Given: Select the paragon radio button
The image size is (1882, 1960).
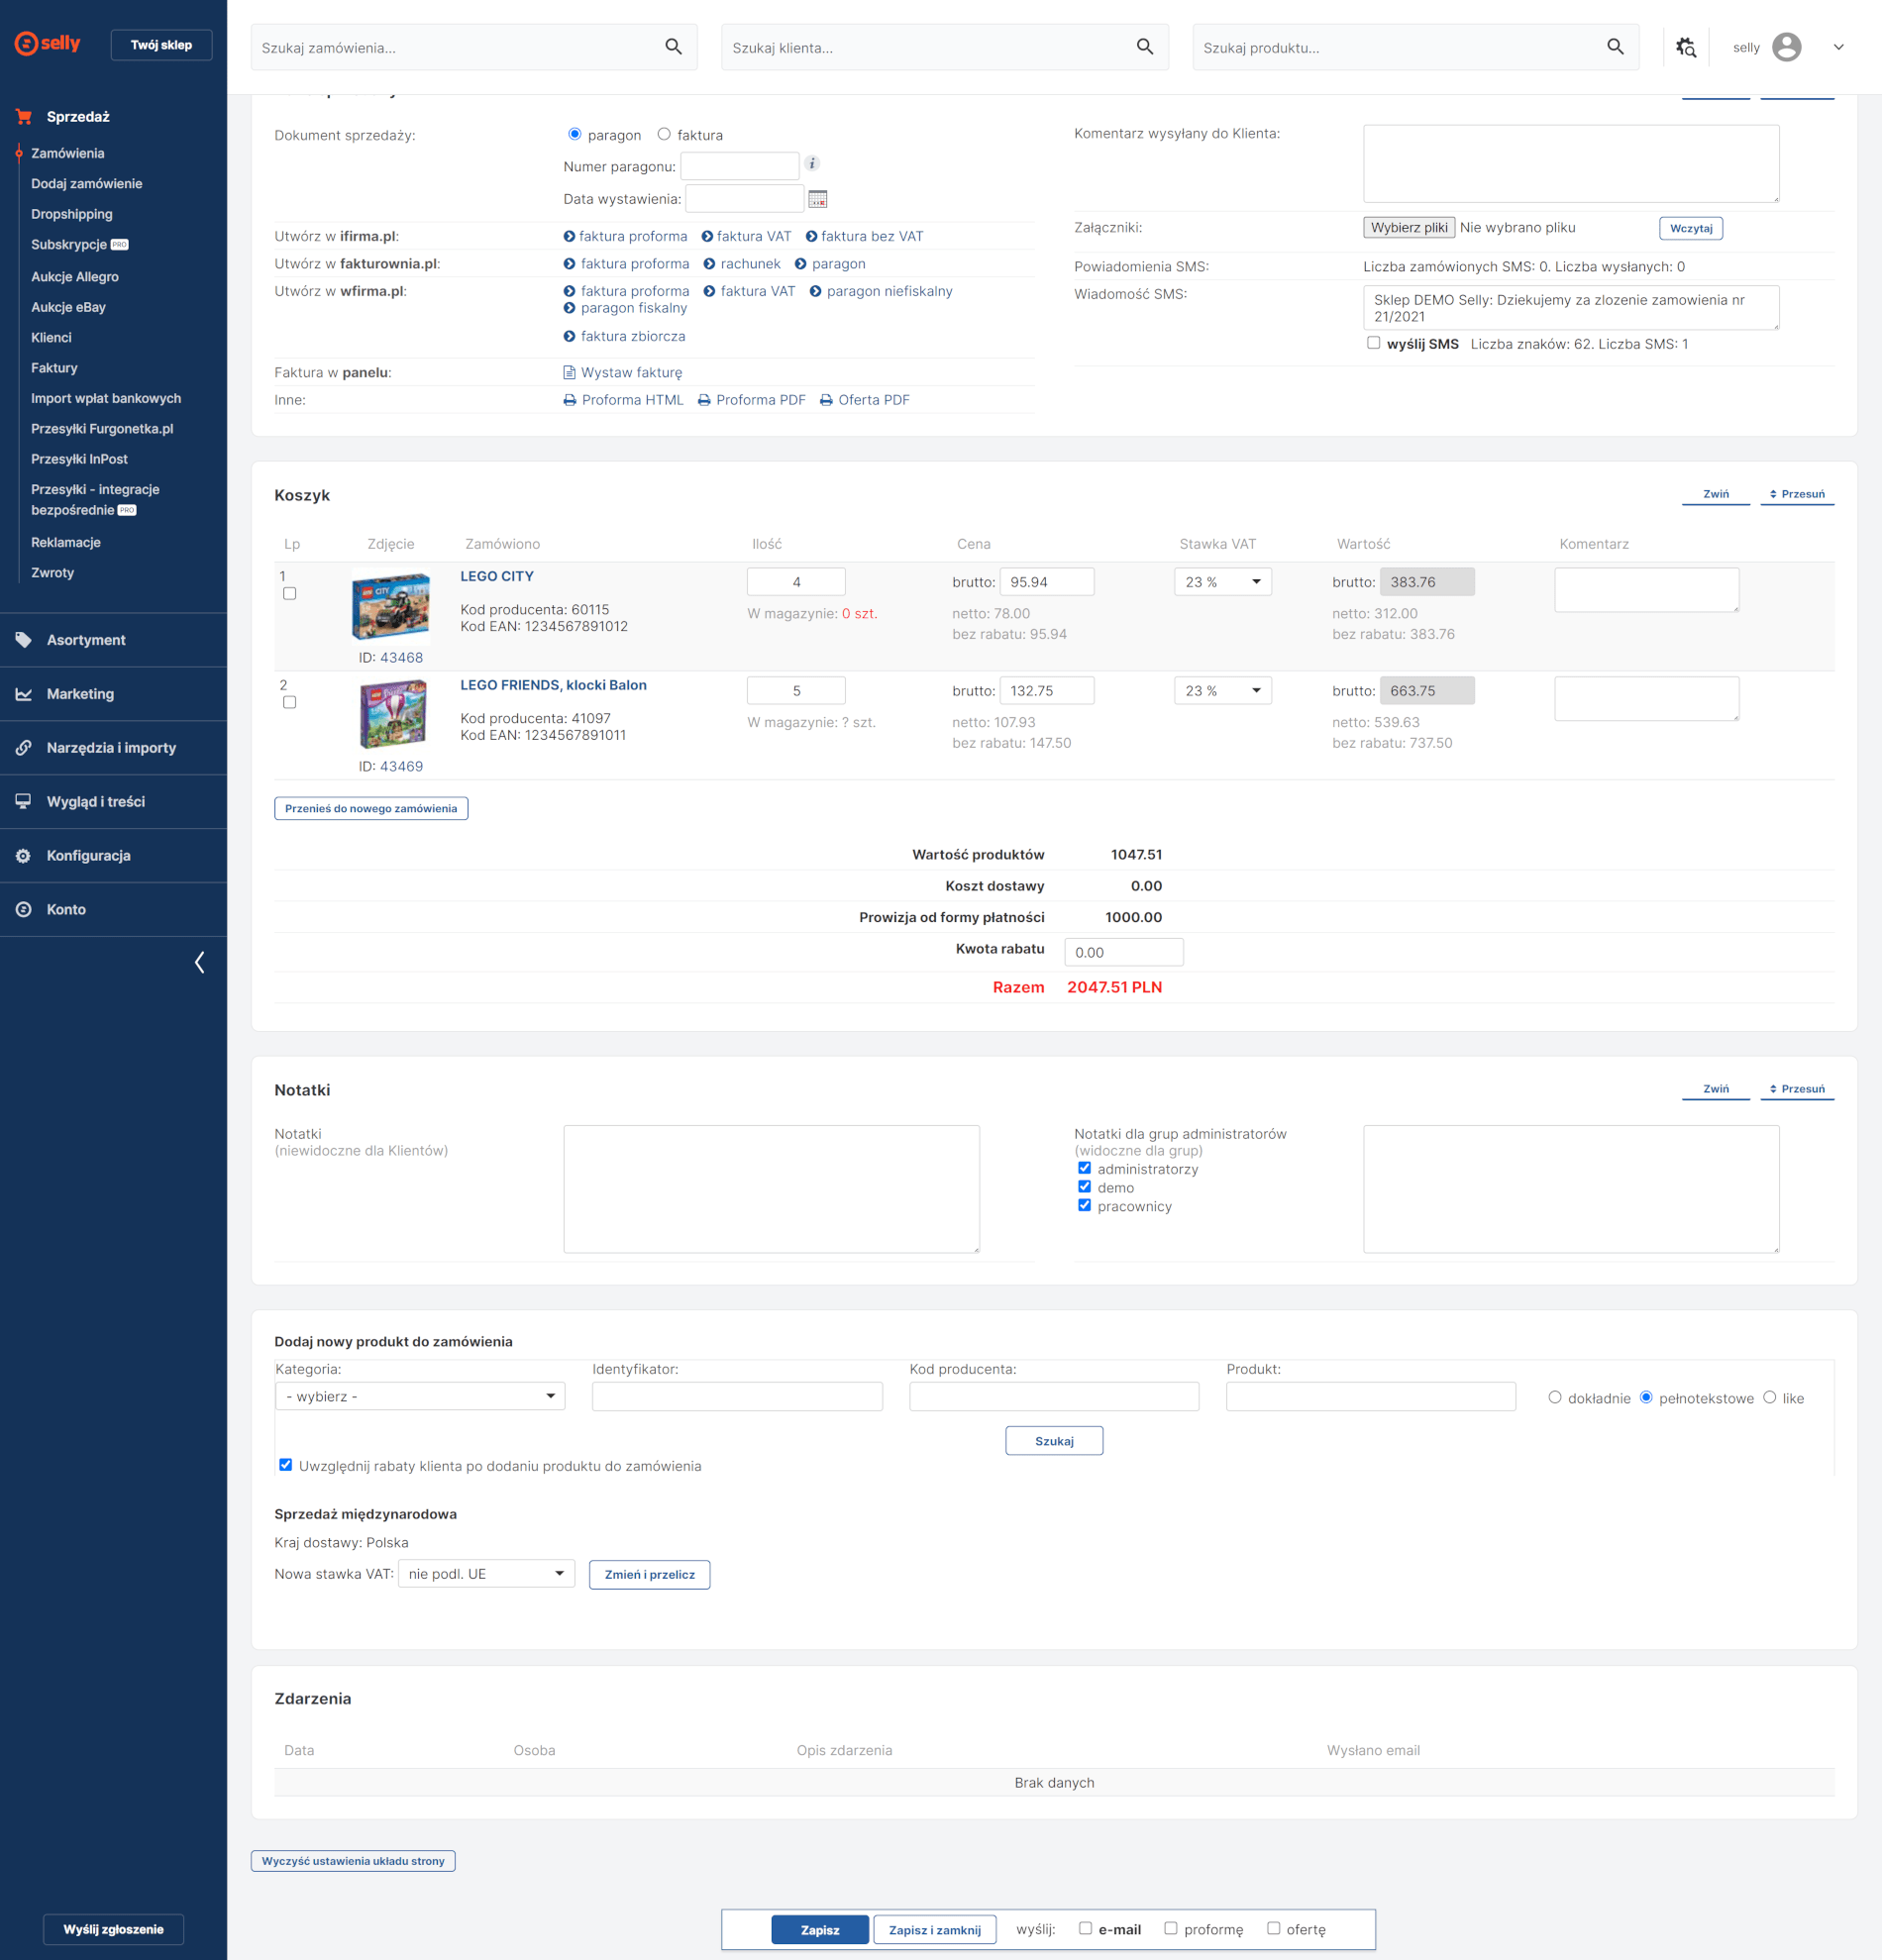Looking at the screenshot, I should click(x=574, y=134).
